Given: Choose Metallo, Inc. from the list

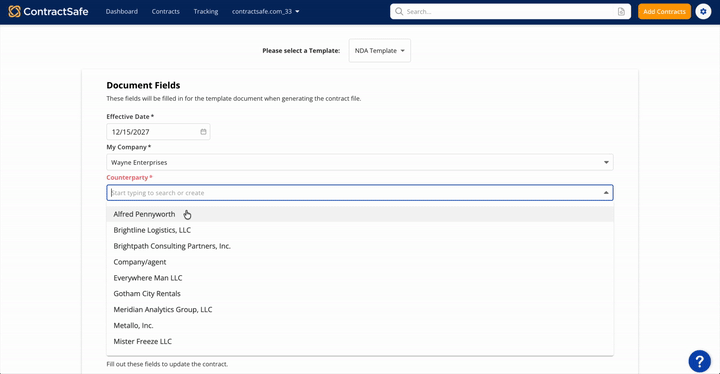Looking at the screenshot, I should point(360,325).
